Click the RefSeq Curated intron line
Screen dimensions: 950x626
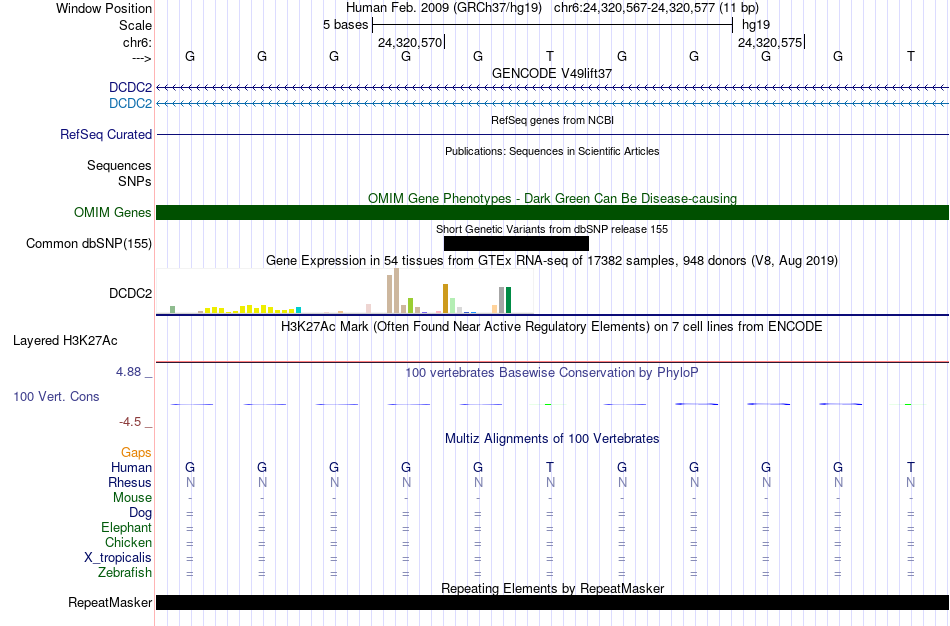(553, 135)
